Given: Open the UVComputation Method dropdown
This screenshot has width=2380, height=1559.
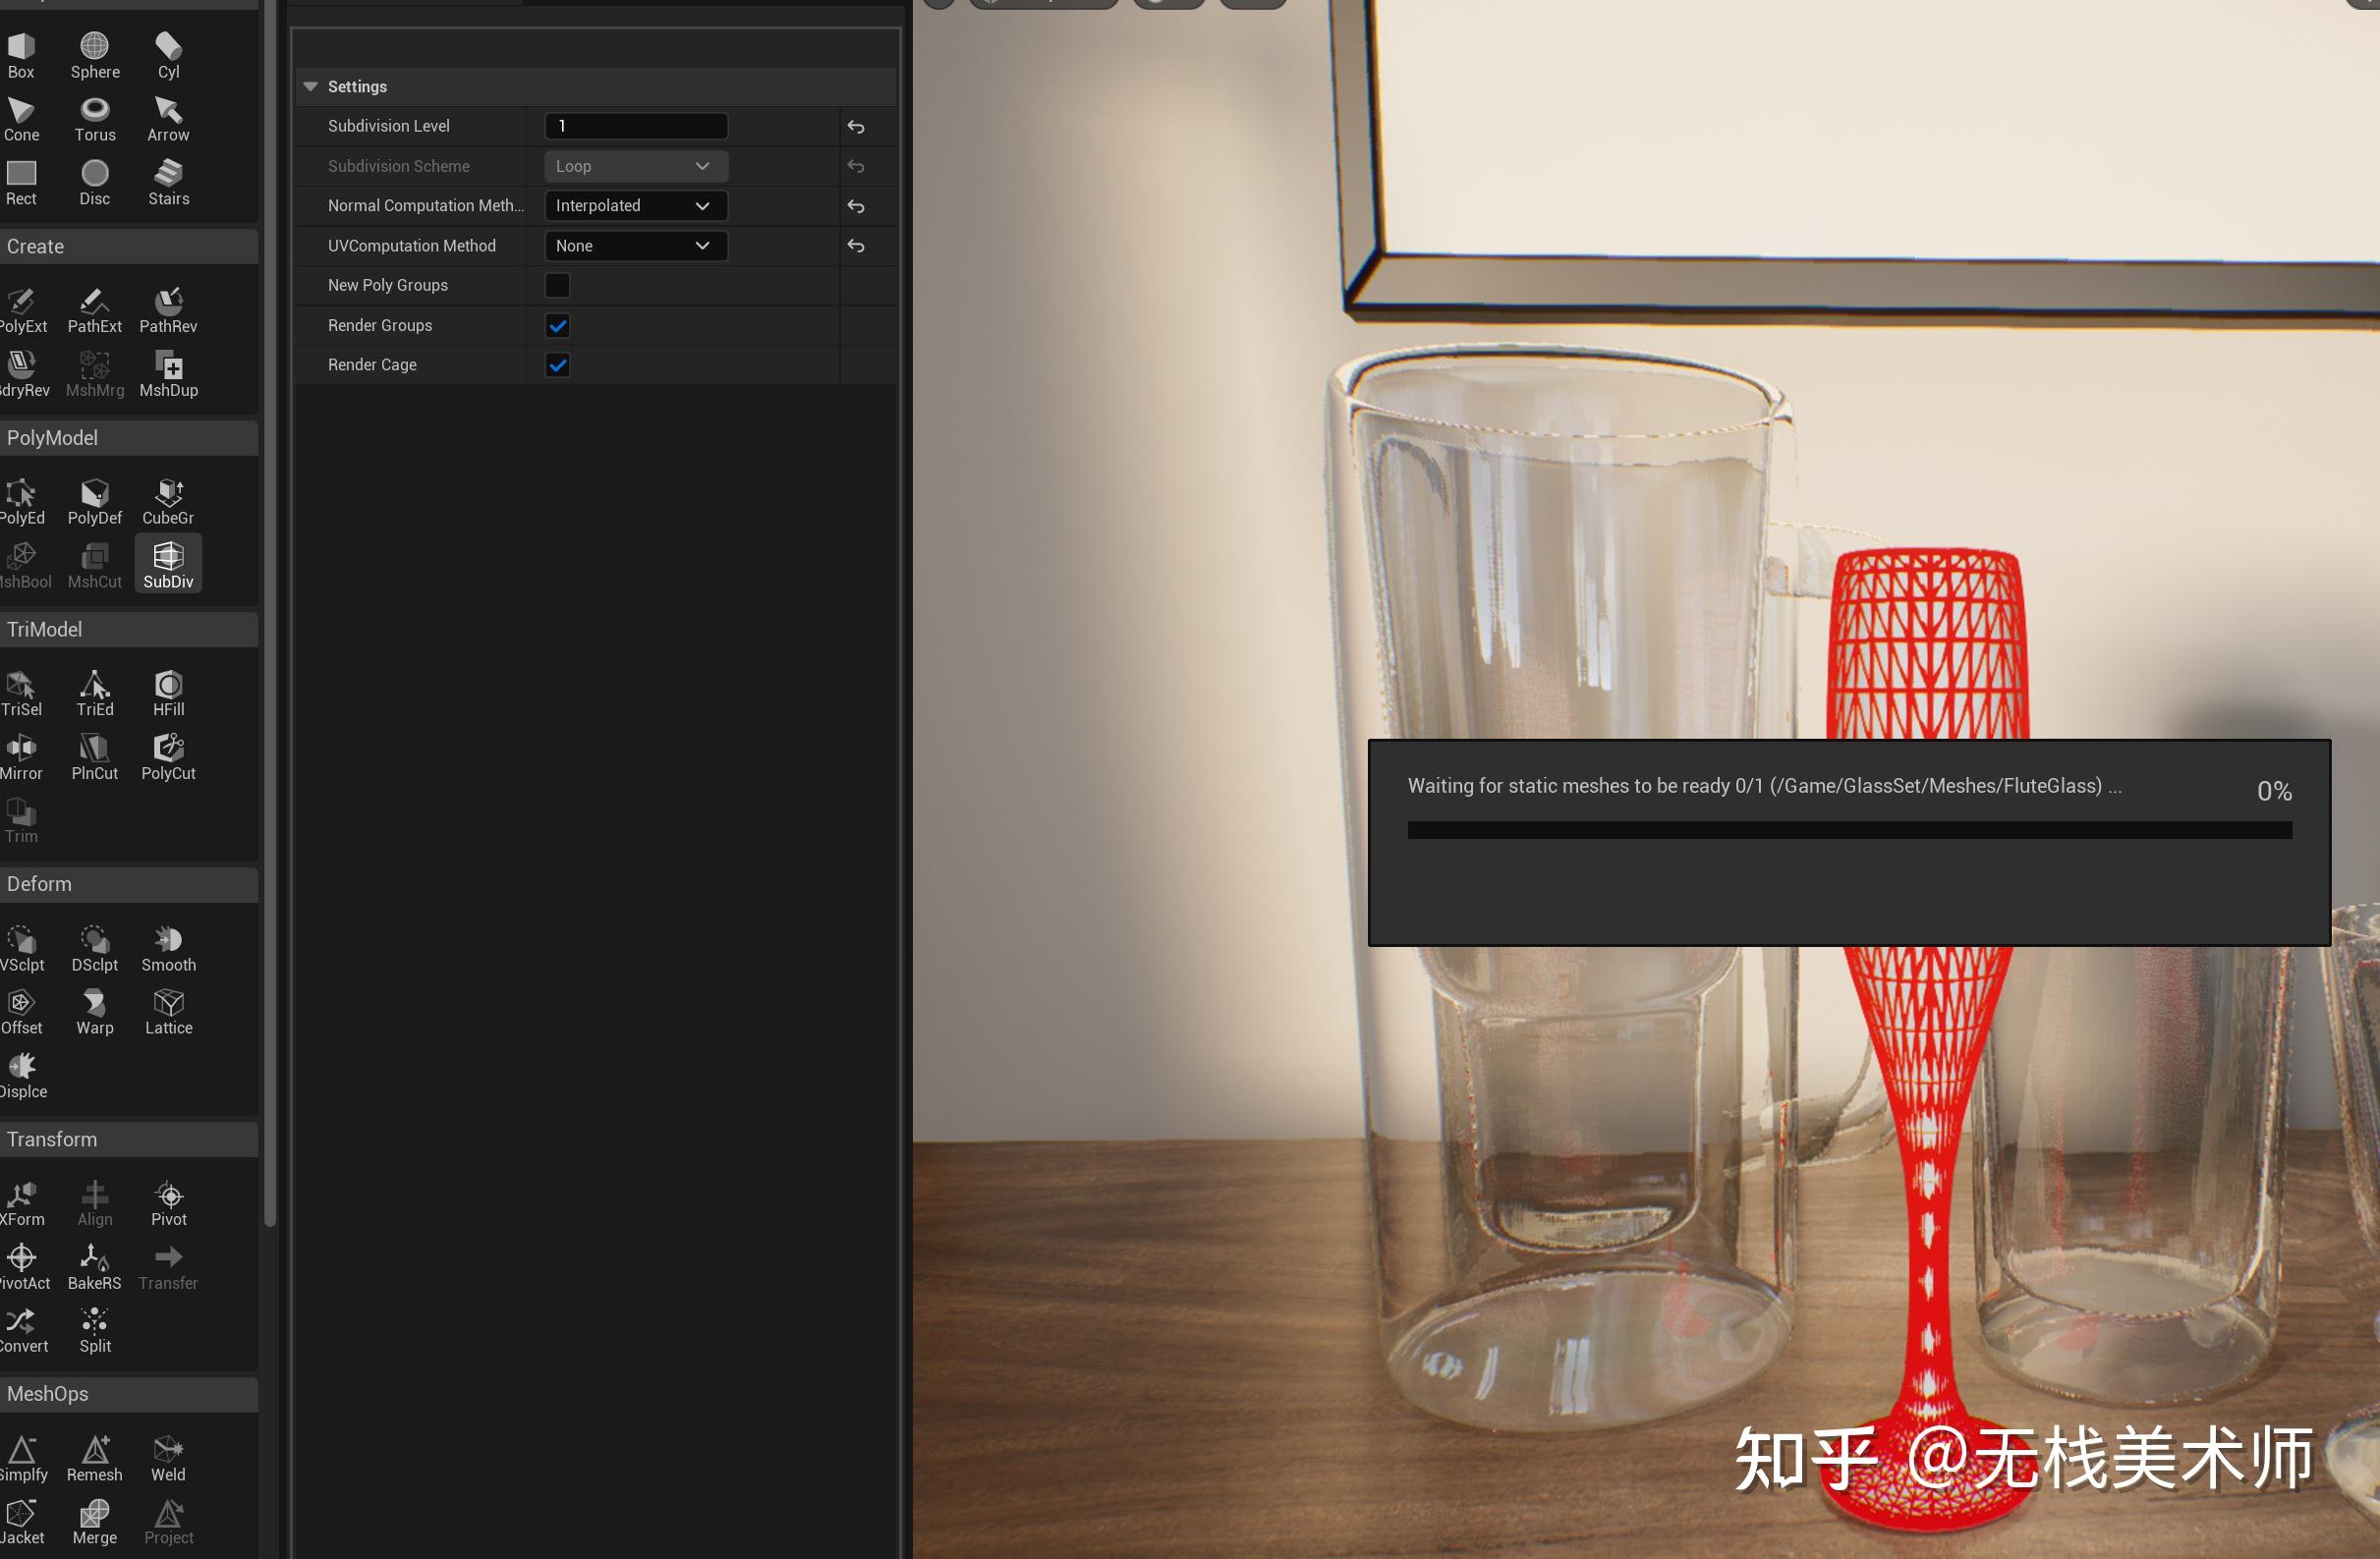Looking at the screenshot, I should [x=635, y=246].
